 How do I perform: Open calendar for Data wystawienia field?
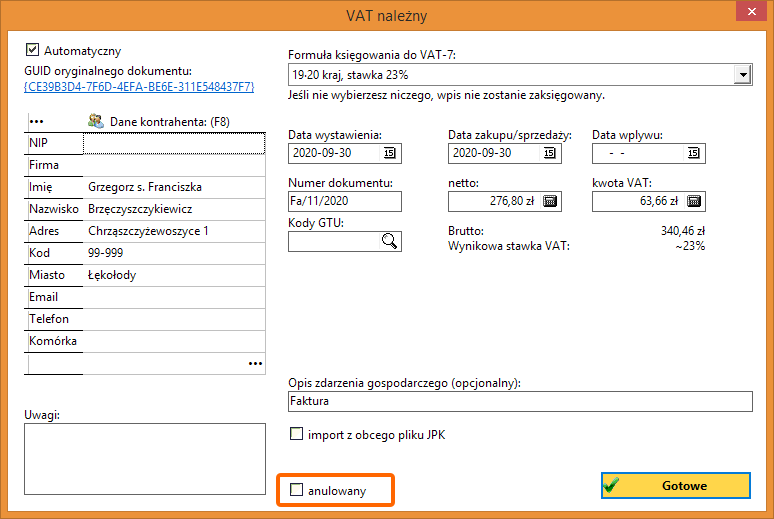point(389,153)
